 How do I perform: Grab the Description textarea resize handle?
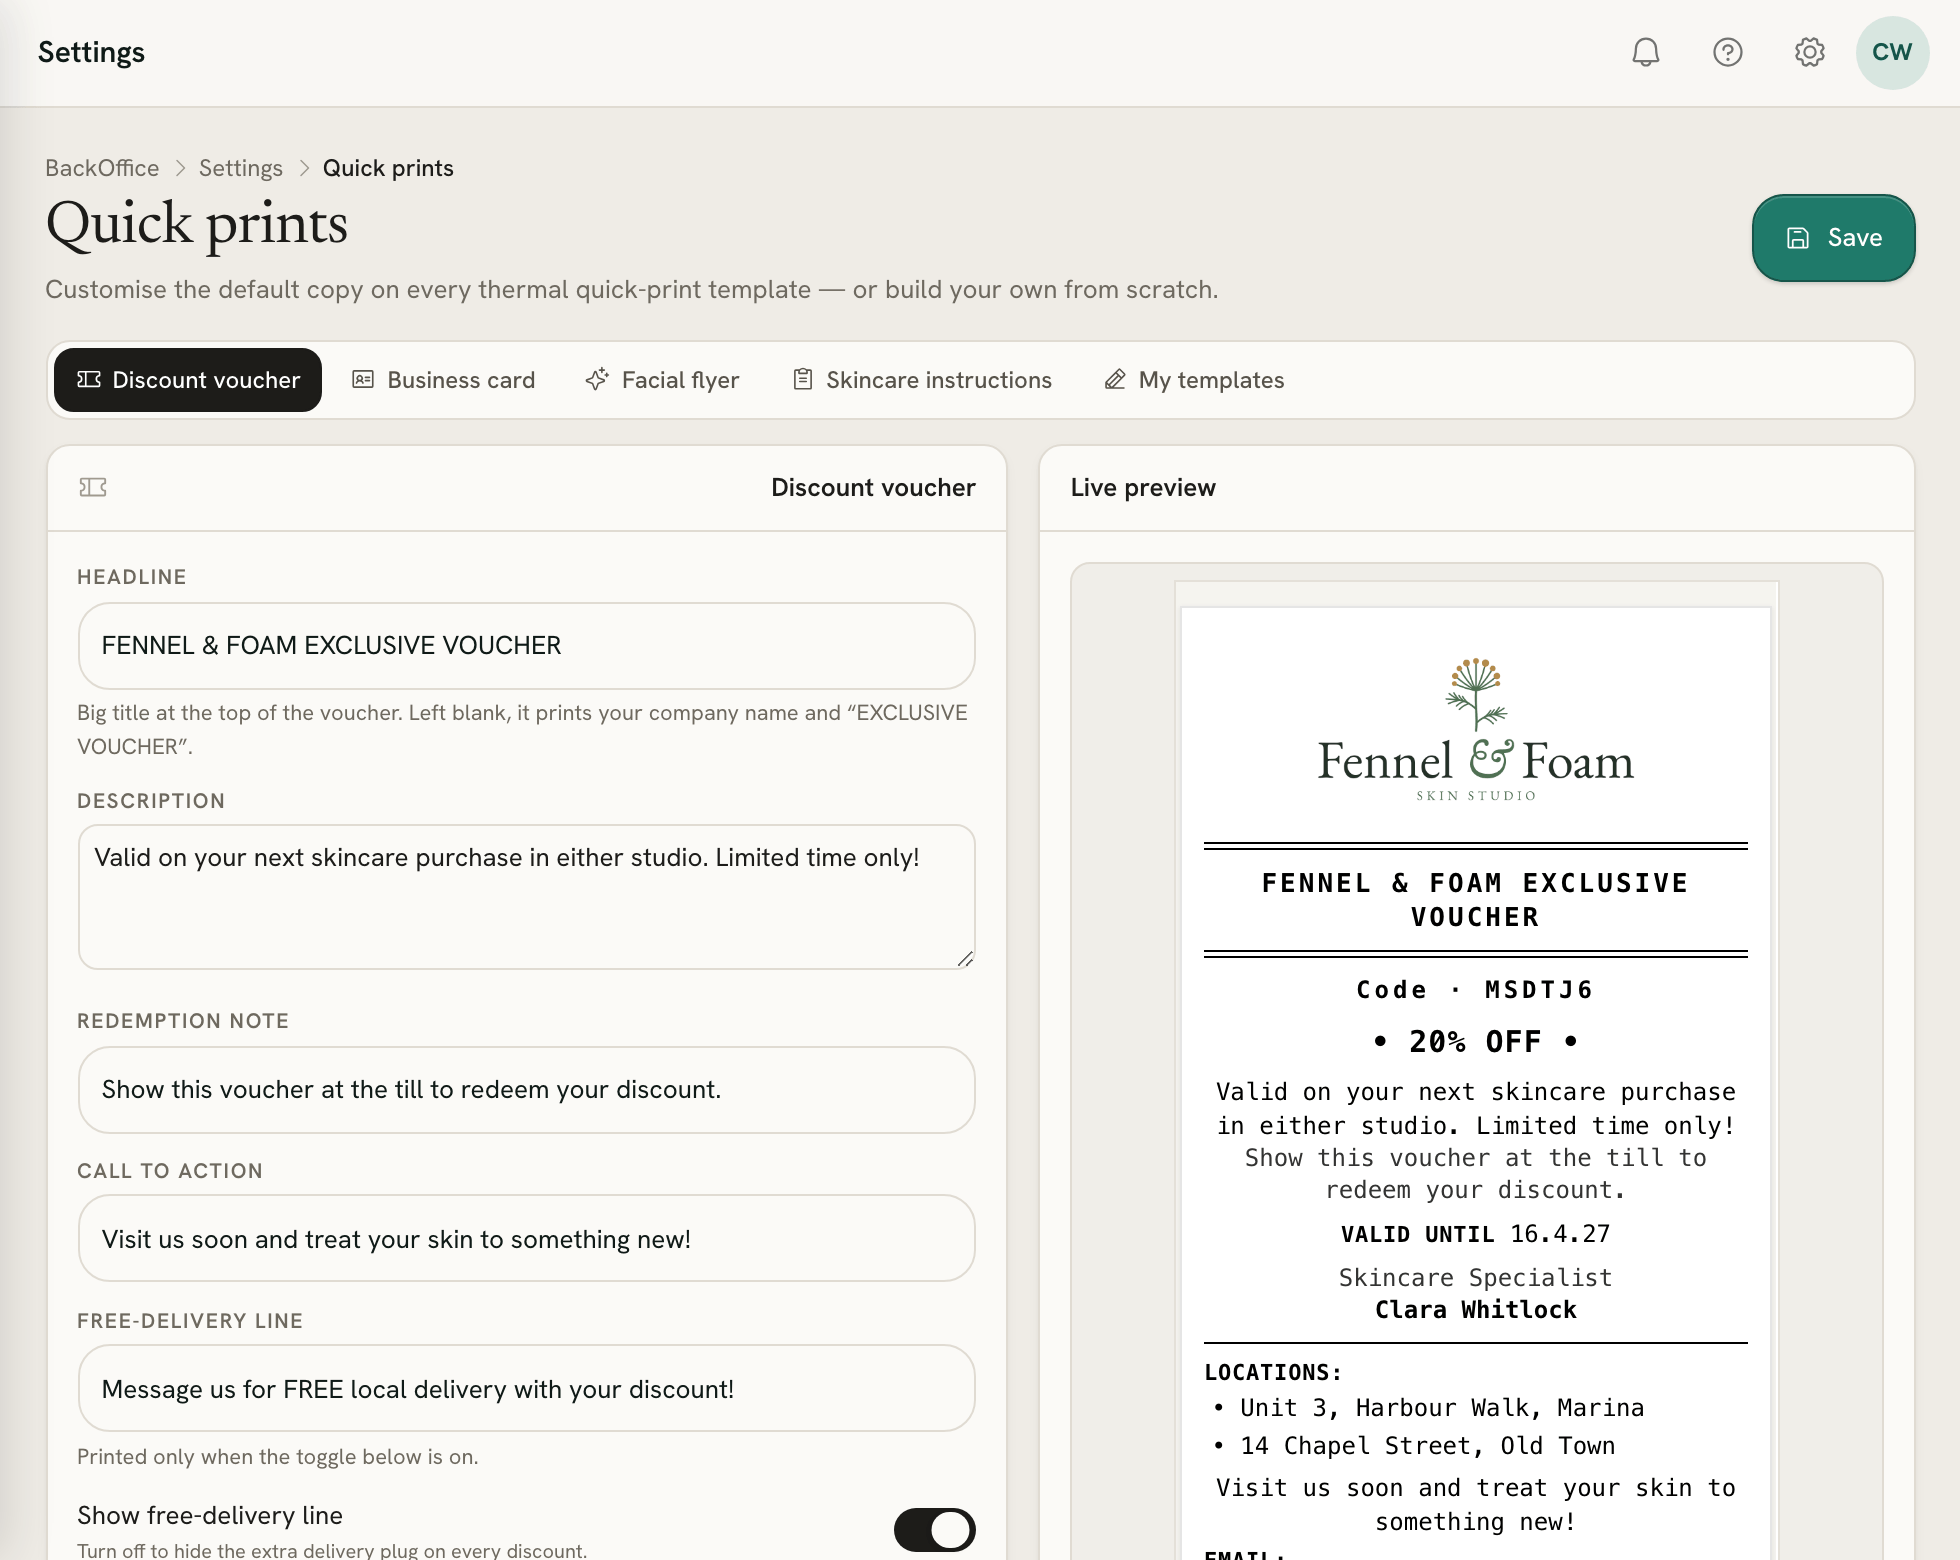click(x=965, y=959)
